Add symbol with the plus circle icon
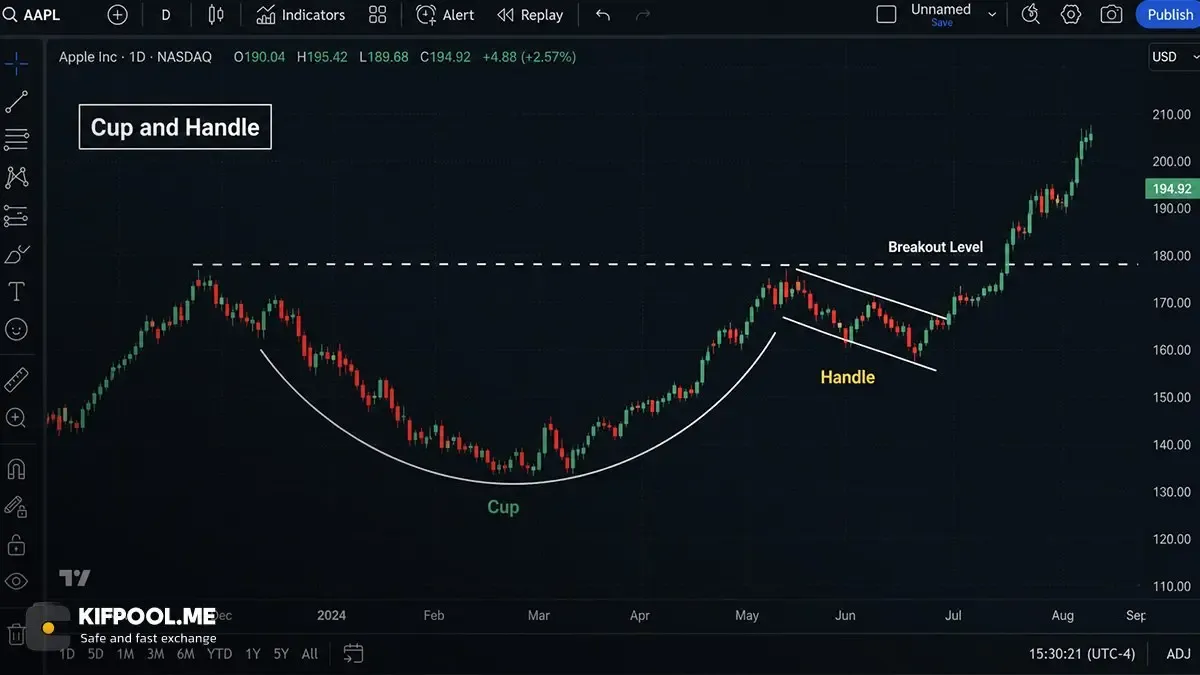Viewport: 1200px width, 675px height. [118, 15]
